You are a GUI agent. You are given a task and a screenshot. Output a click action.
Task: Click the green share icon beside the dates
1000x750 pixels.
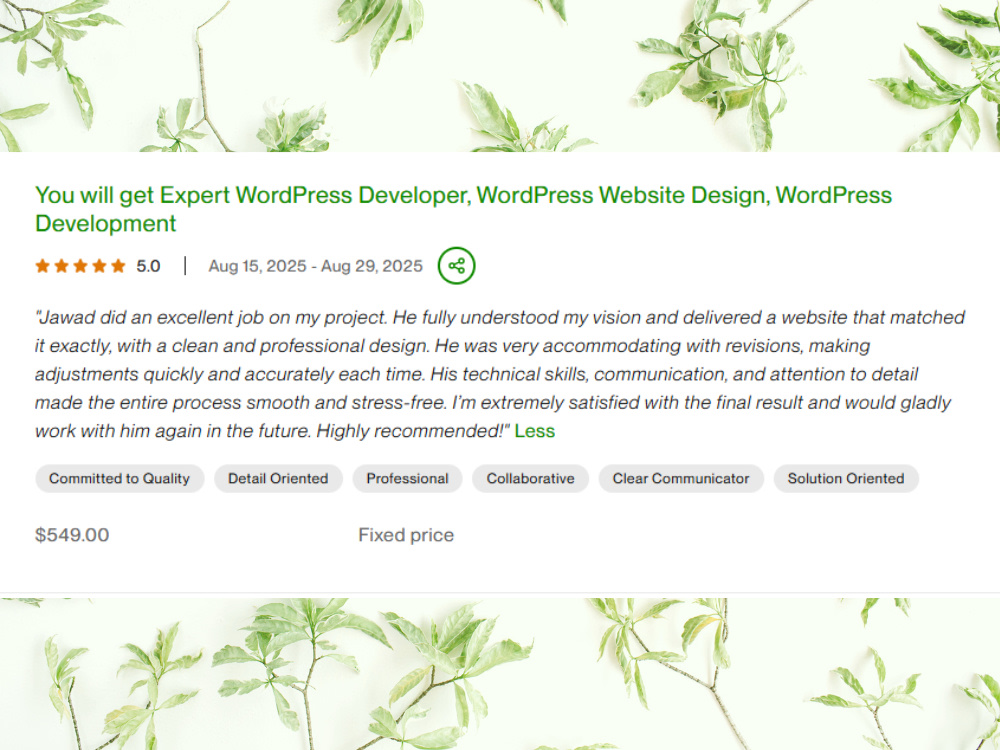pyautogui.click(x=456, y=265)
